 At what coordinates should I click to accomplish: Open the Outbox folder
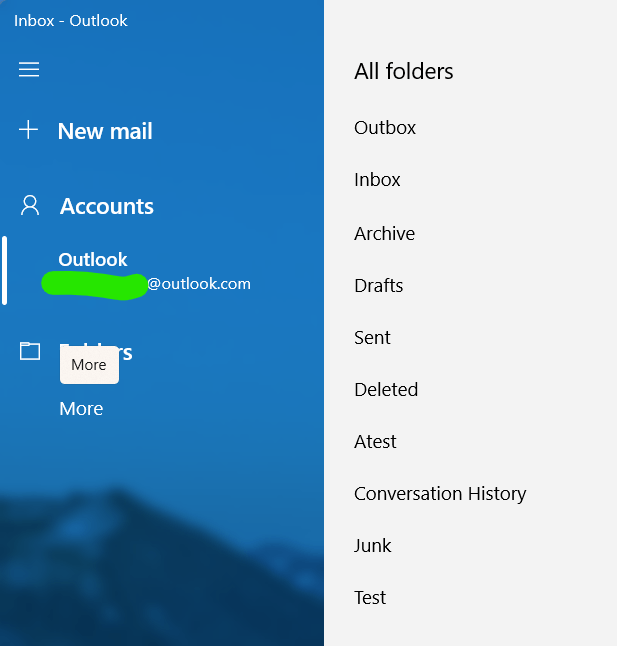[x=385, y=128]
